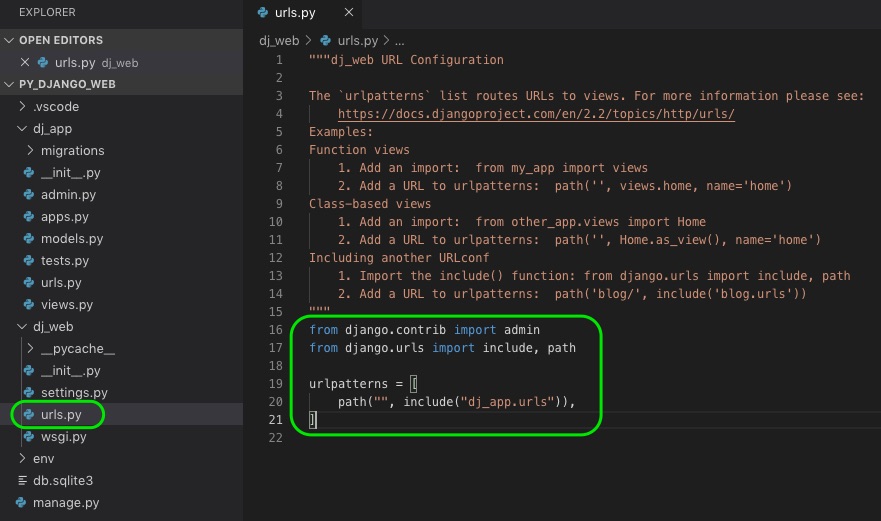Click Python icon in Open Editors urls.py entry
The height and width of the screenshot is (521, 881).
43,62
